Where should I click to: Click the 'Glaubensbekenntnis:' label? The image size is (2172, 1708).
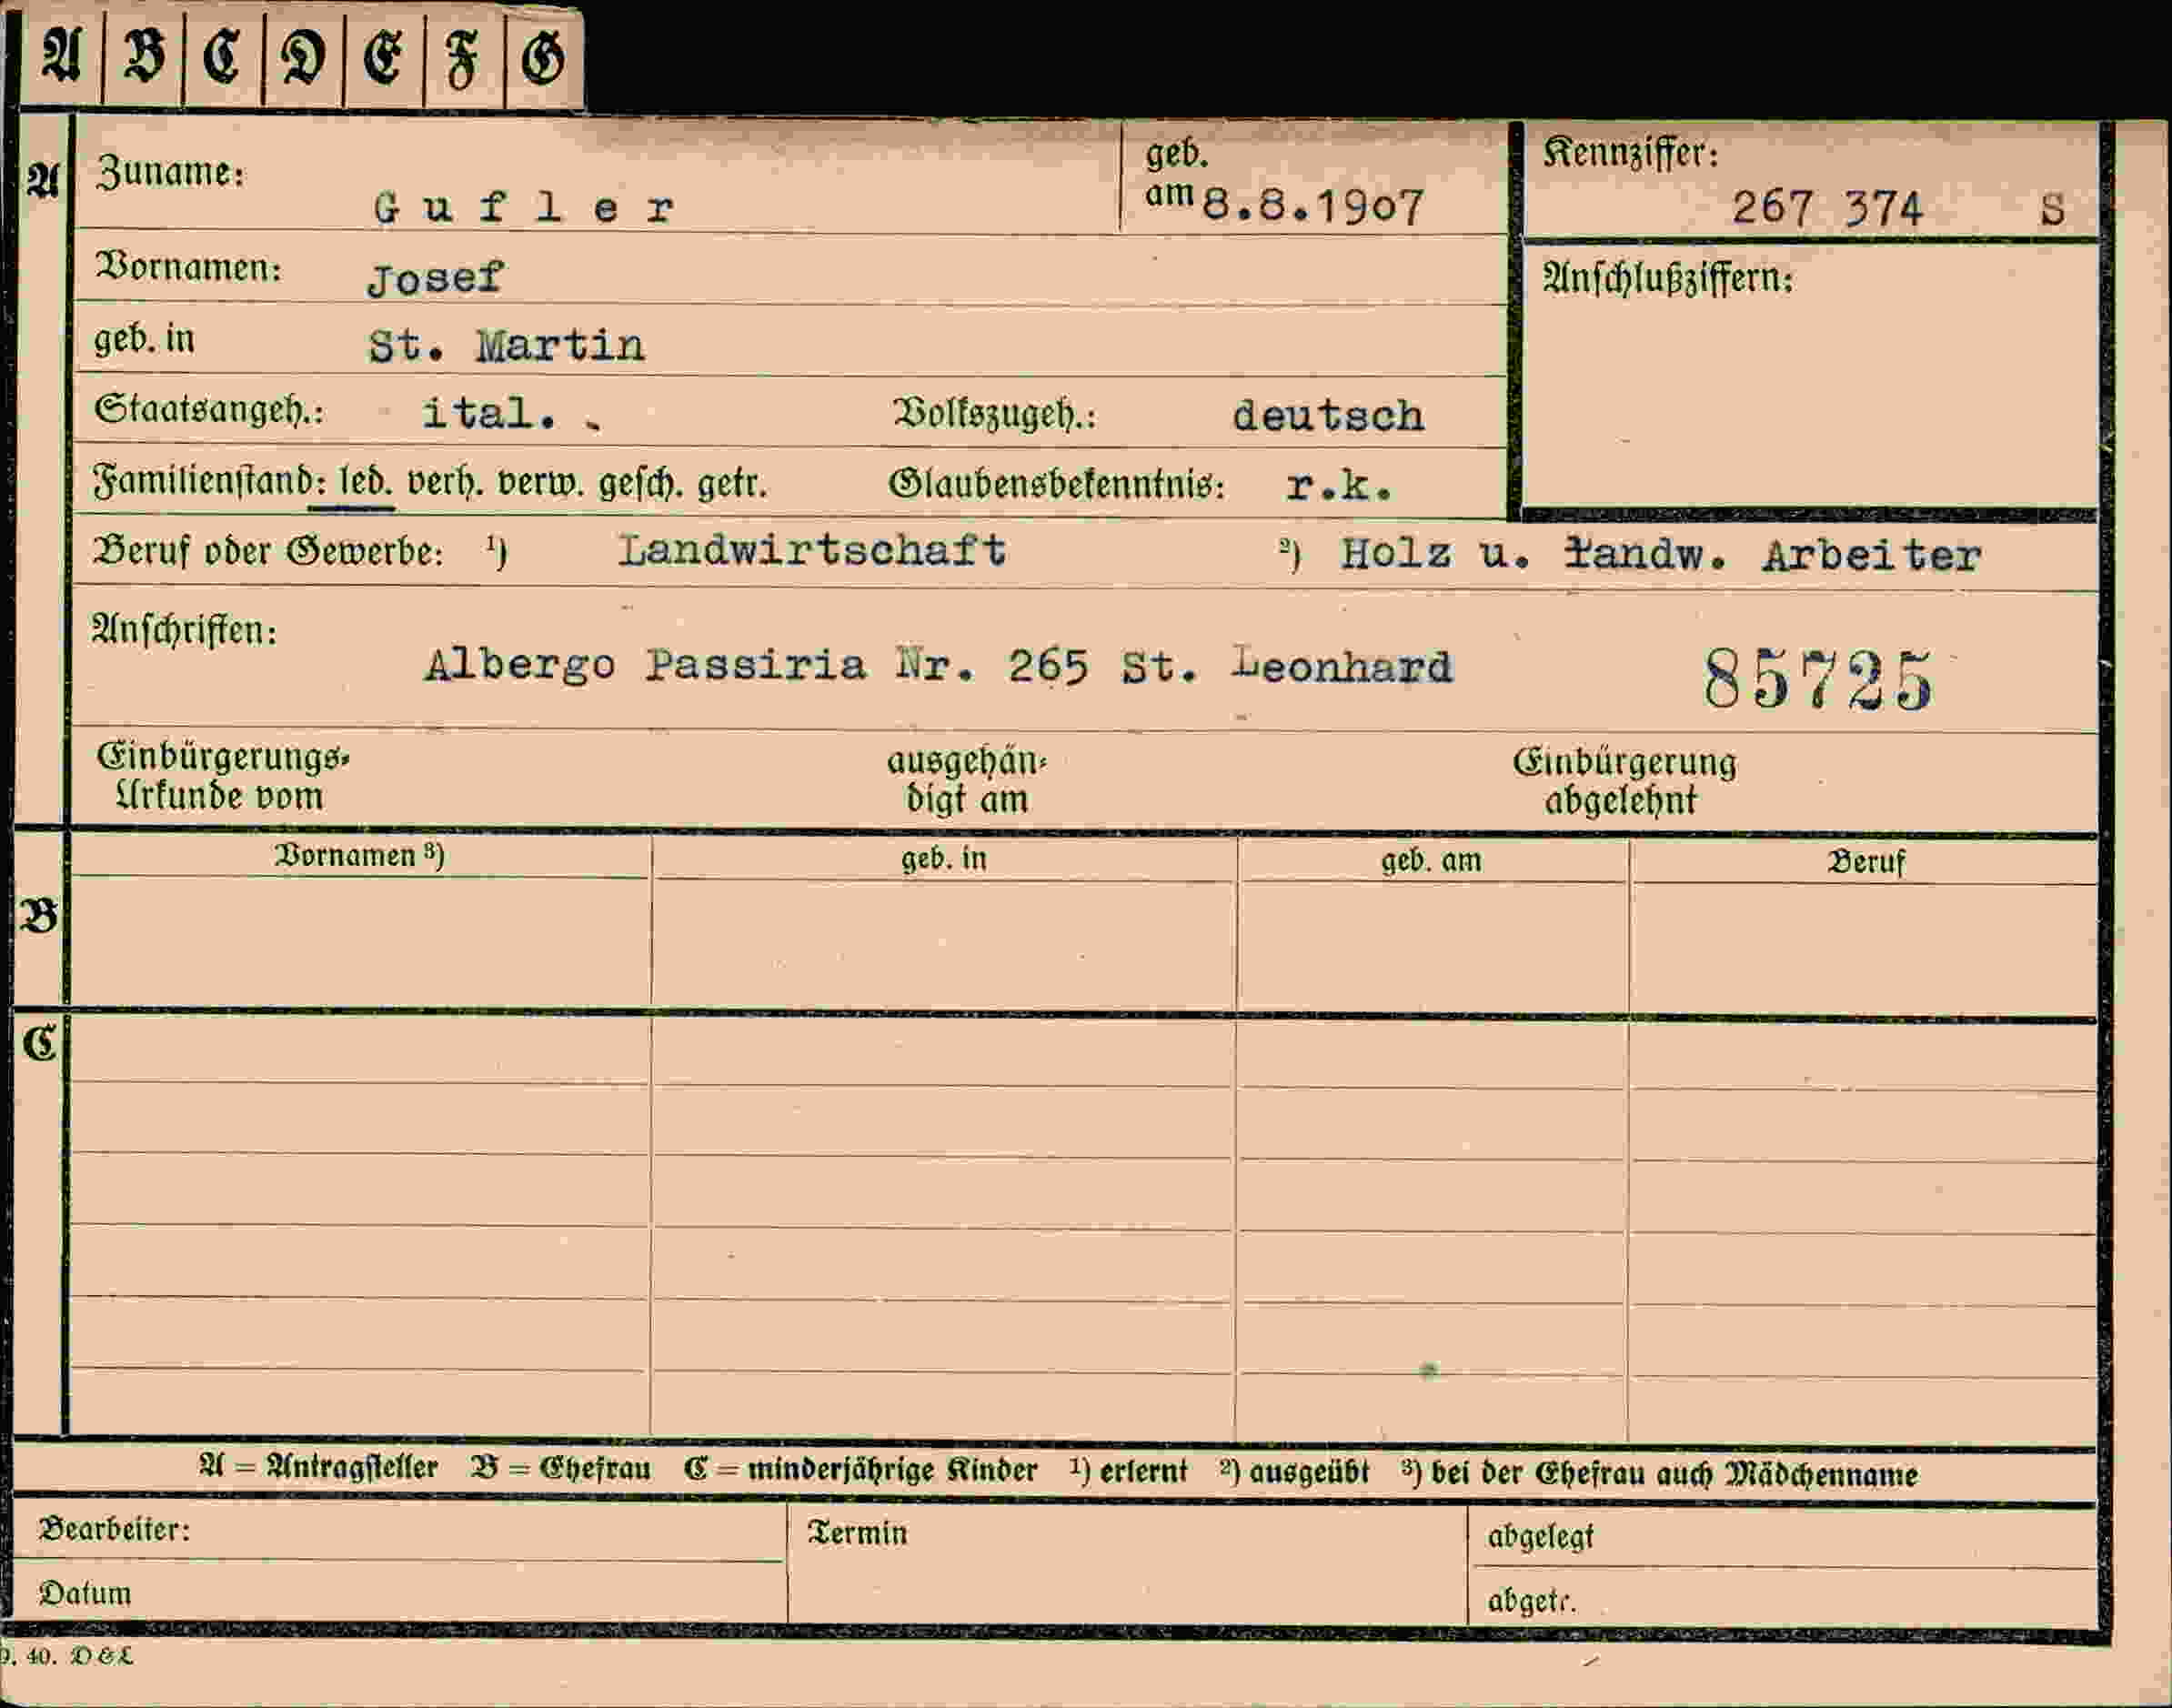[x=1057, y=485]
